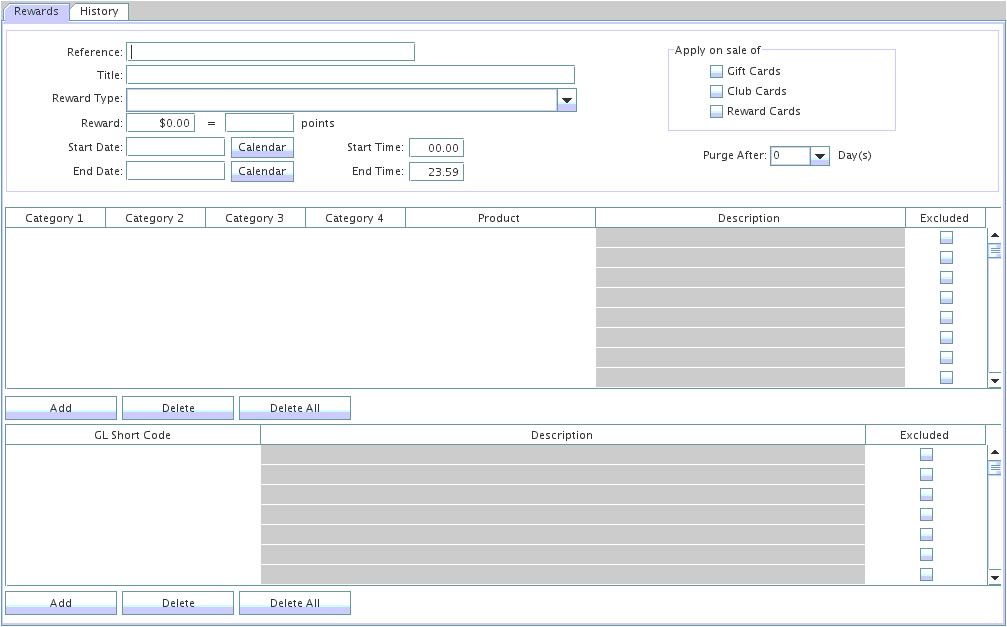Check the Reward Cards option
Image resolution: width=1007 pixels, height=627 pixels.
pyautogui.click(x=716, y=111)
